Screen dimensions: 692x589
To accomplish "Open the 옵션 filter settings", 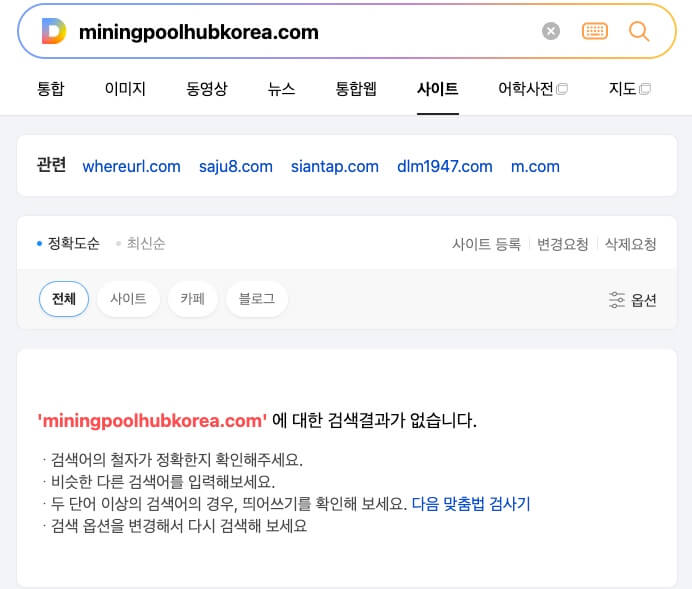I will 632,300.
